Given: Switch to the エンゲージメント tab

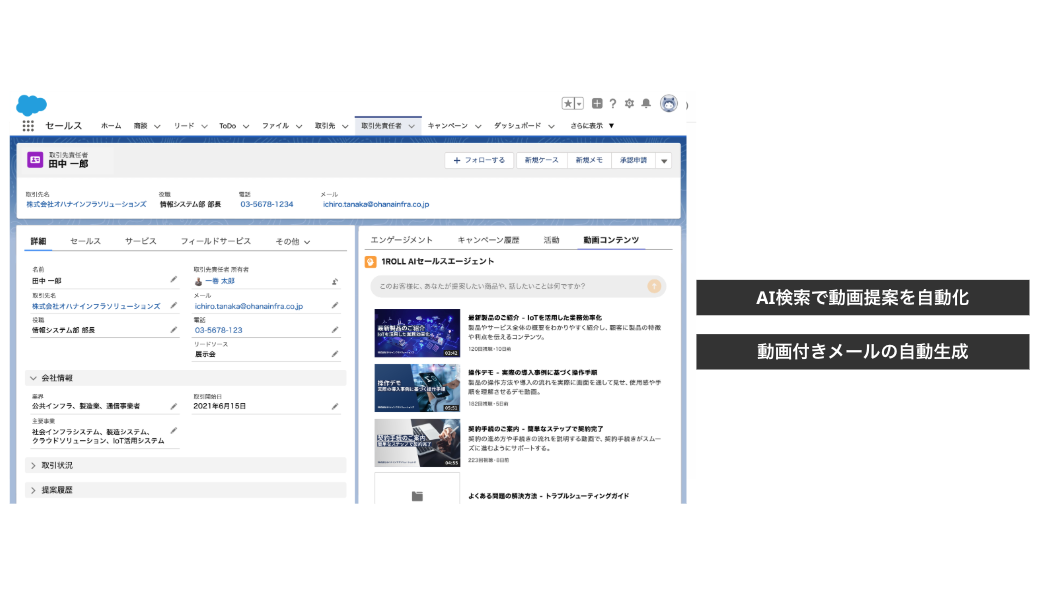Looking at the screenshot, I should point(401,240).
